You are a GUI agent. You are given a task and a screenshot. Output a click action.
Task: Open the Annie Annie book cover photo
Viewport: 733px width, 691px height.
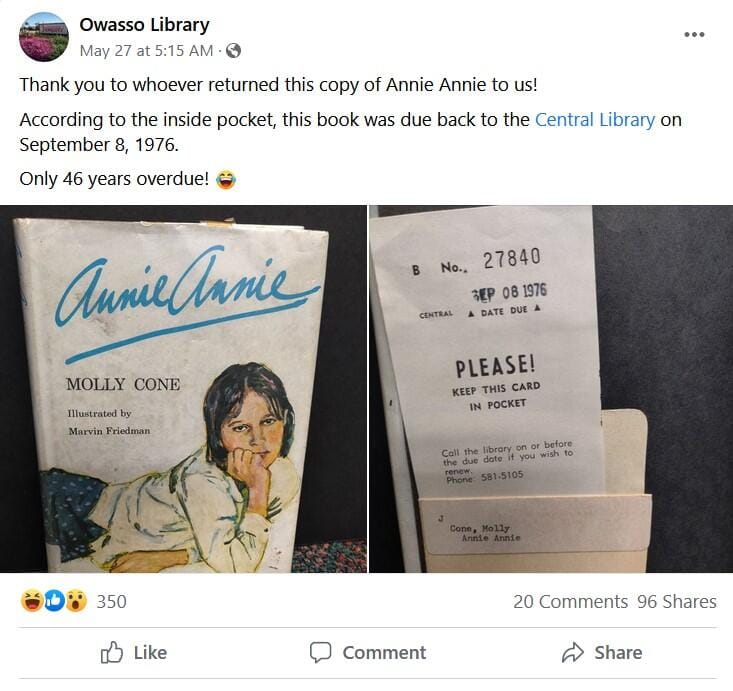183,389
